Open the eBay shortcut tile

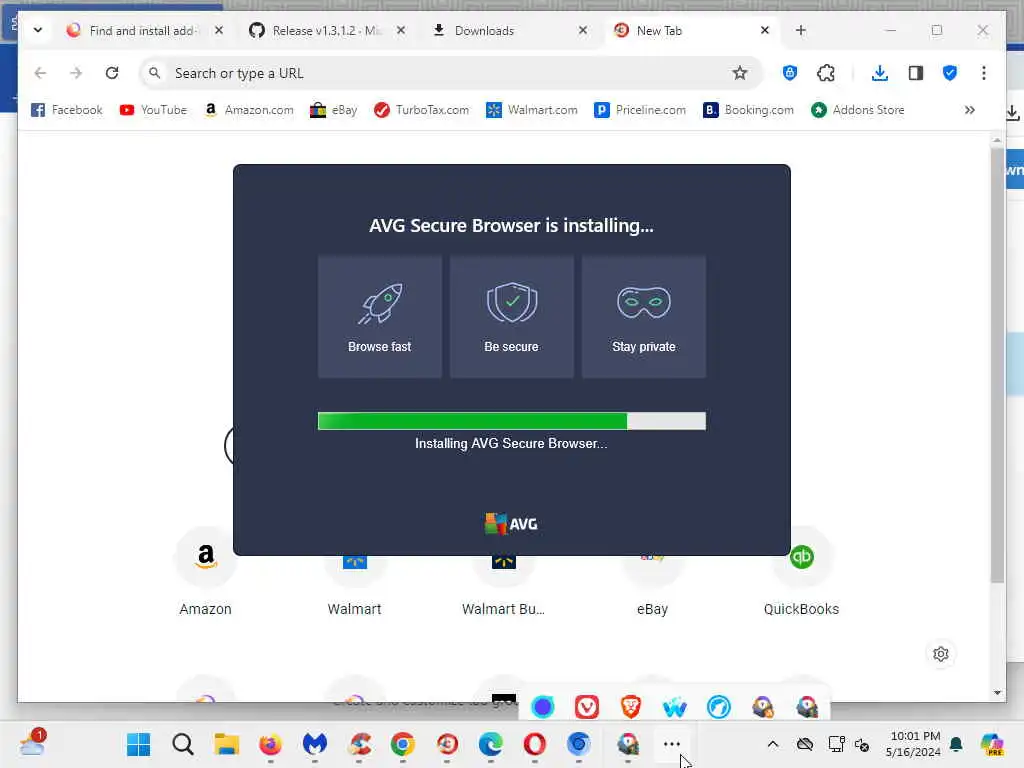[652, 588]
